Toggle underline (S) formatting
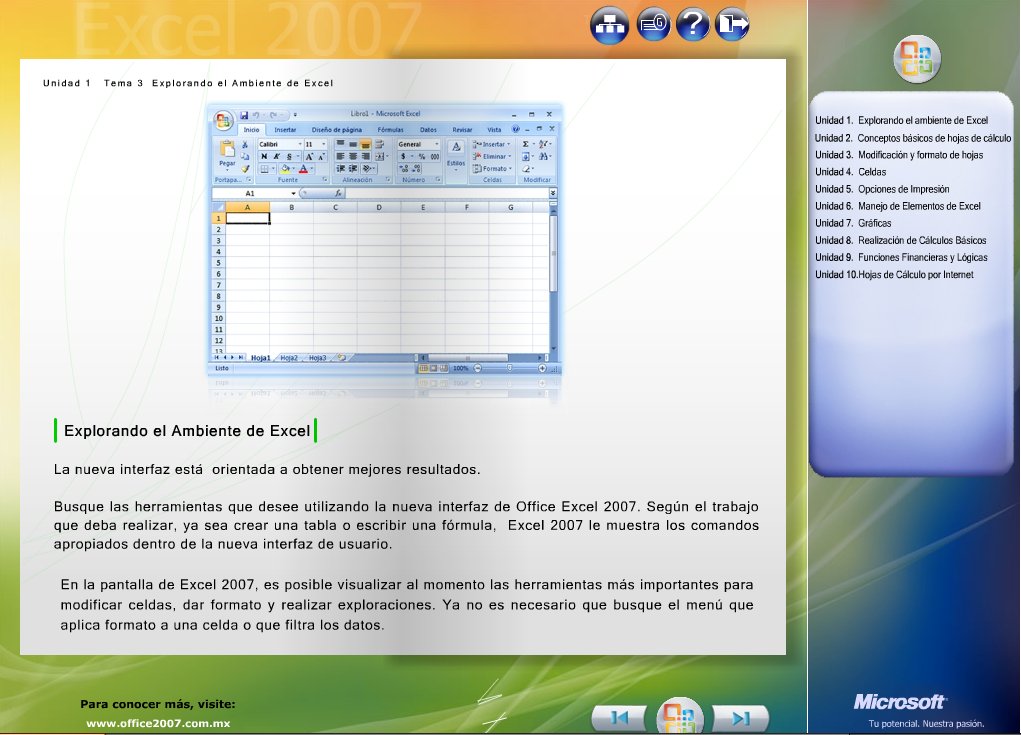The height and width of the screenshot is (735, 1021). coord(289,156)
